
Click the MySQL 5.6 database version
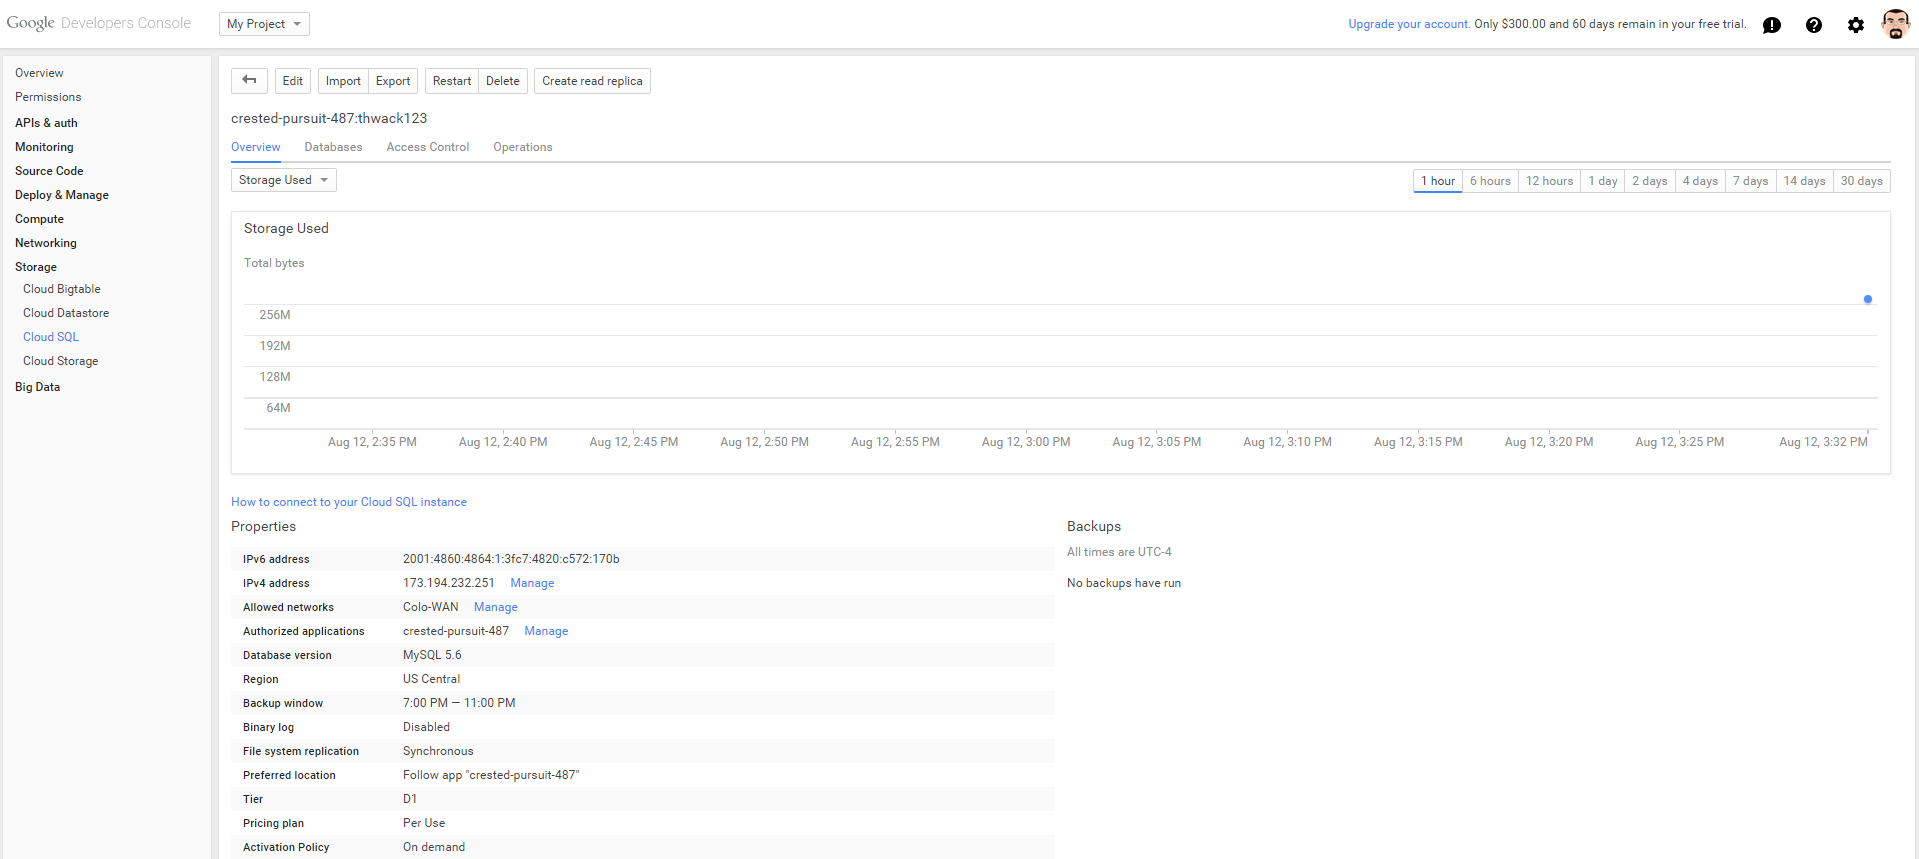(x=432, y=655)
